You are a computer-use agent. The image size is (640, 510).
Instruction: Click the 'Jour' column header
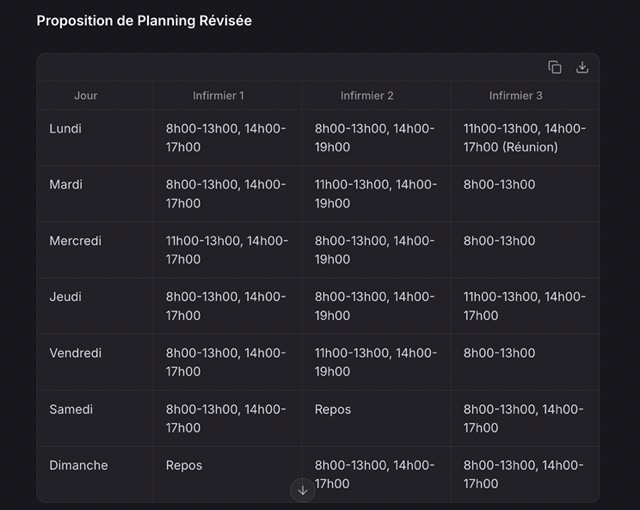point(86,96)
